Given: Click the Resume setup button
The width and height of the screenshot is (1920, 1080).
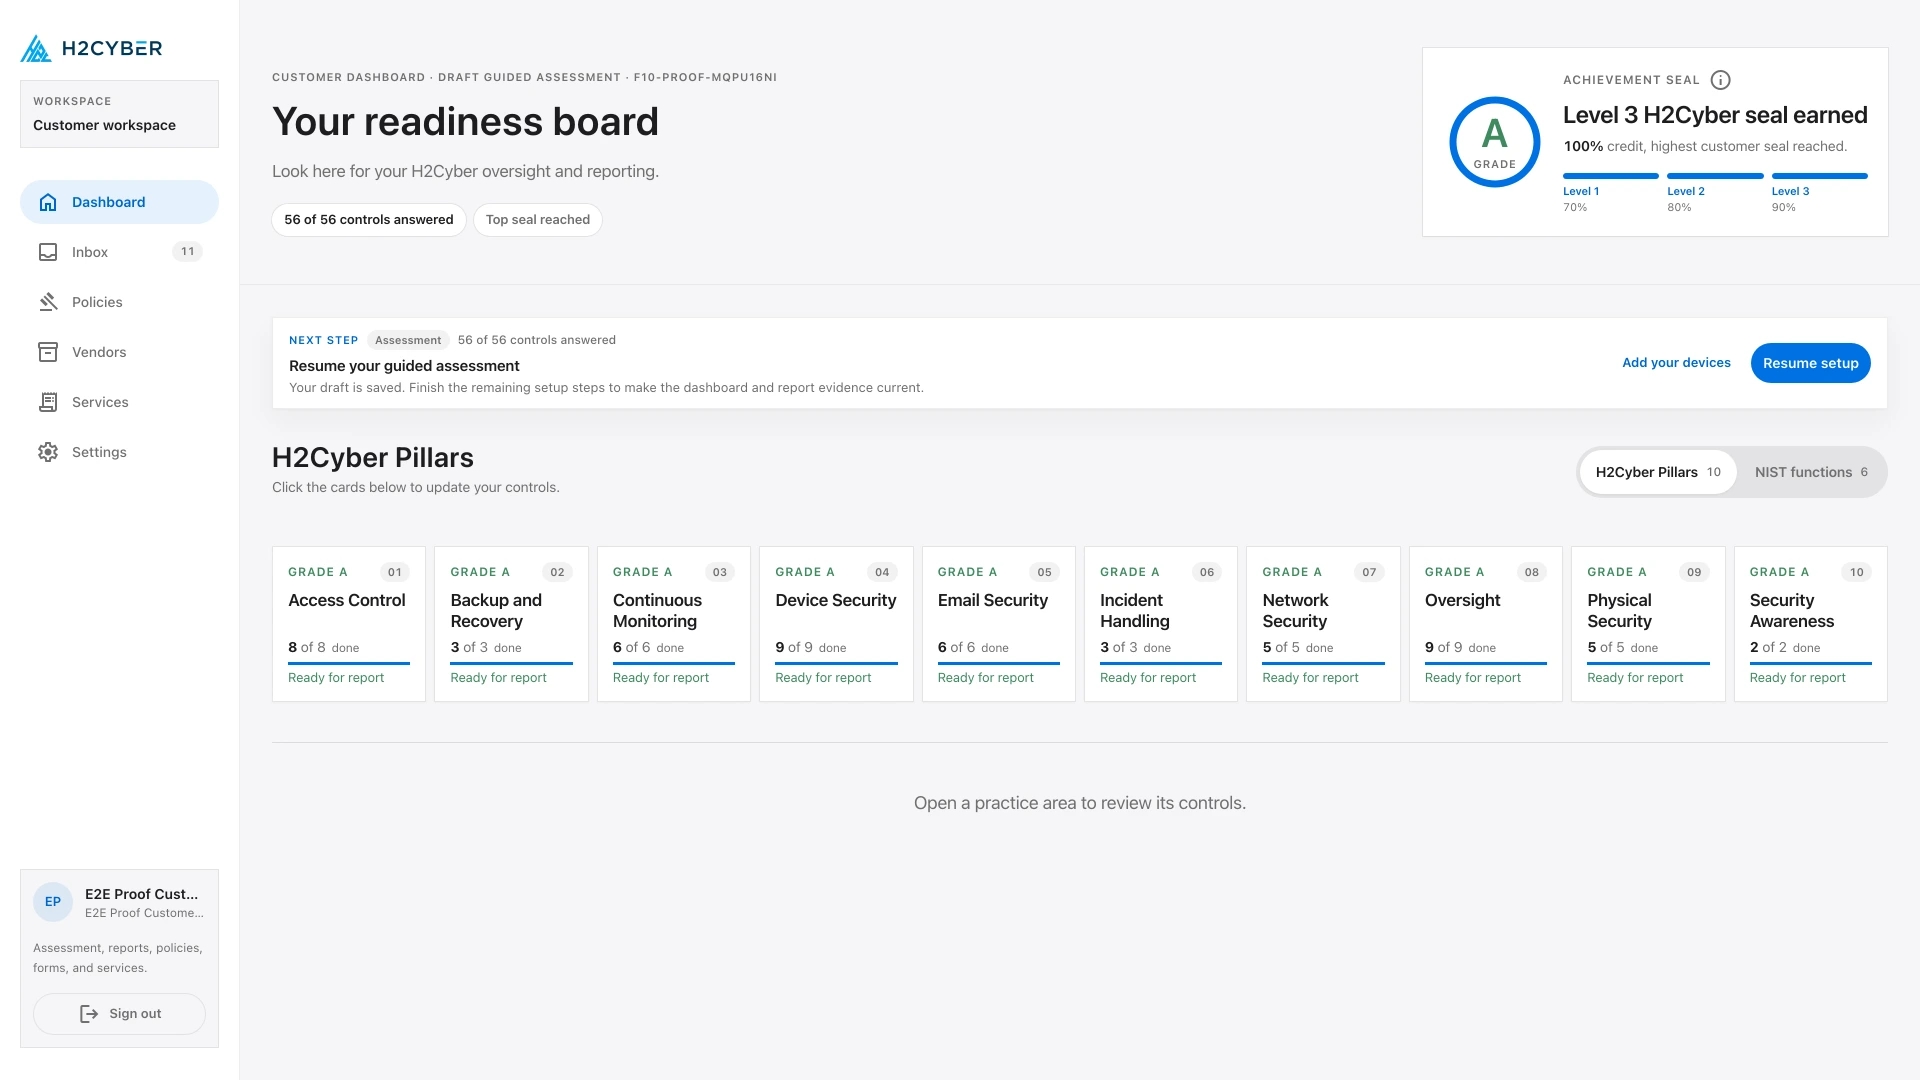Looking at the screenshot, I should tap(1810, 363).
